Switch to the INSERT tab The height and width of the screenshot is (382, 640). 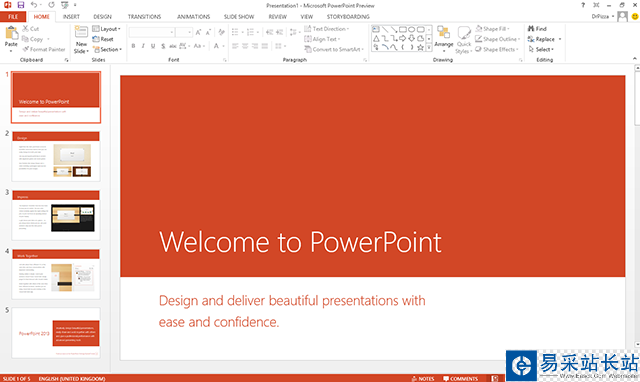pos(71,17)
